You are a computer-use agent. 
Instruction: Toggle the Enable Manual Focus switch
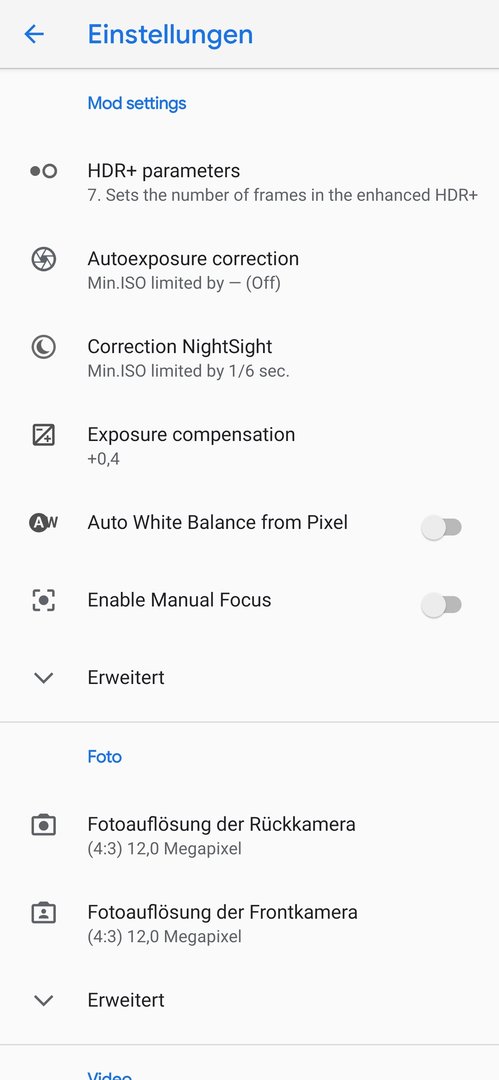click(441, 605)
